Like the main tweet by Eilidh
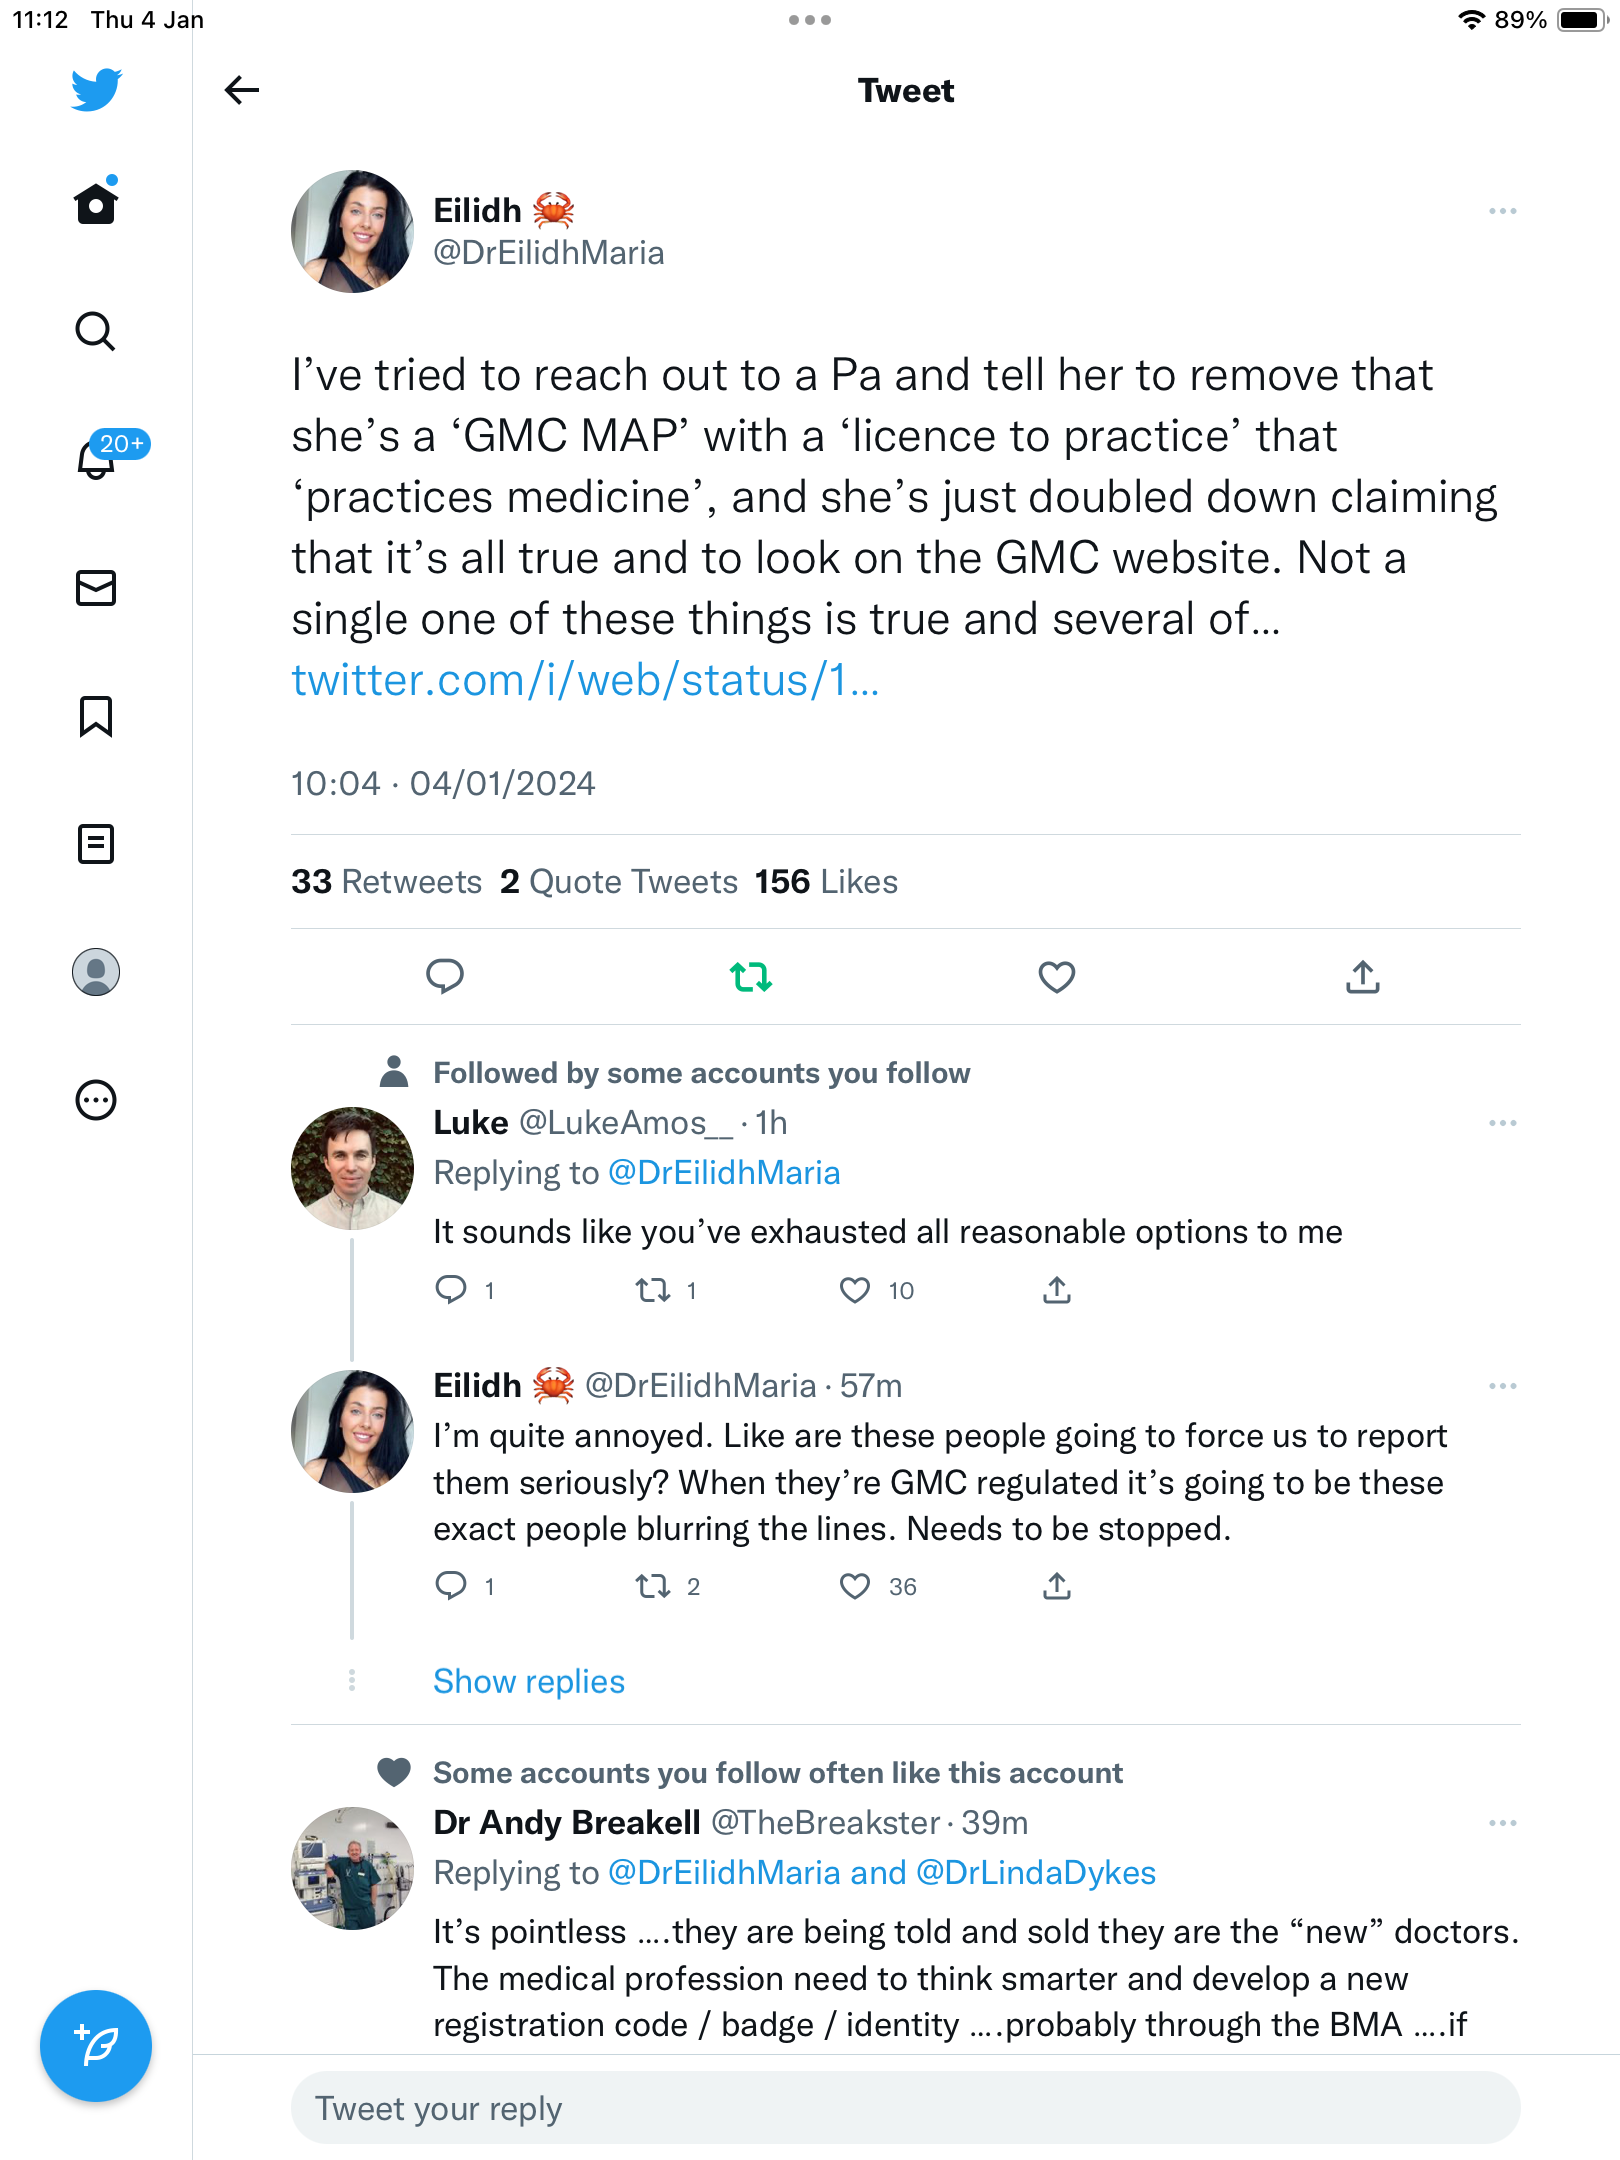The width and height of the screenshot is (1620, 2160). pyautogui.click(x=1057, y=977)
